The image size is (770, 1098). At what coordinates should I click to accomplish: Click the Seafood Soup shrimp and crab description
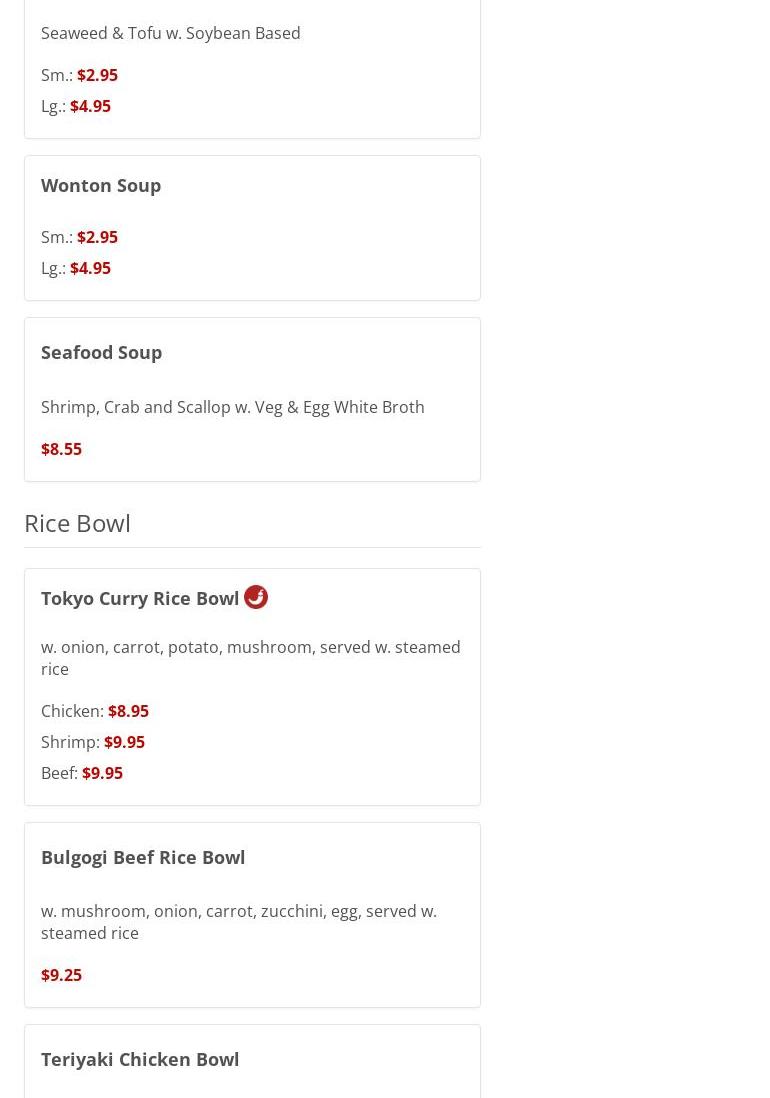coord(232,407)
